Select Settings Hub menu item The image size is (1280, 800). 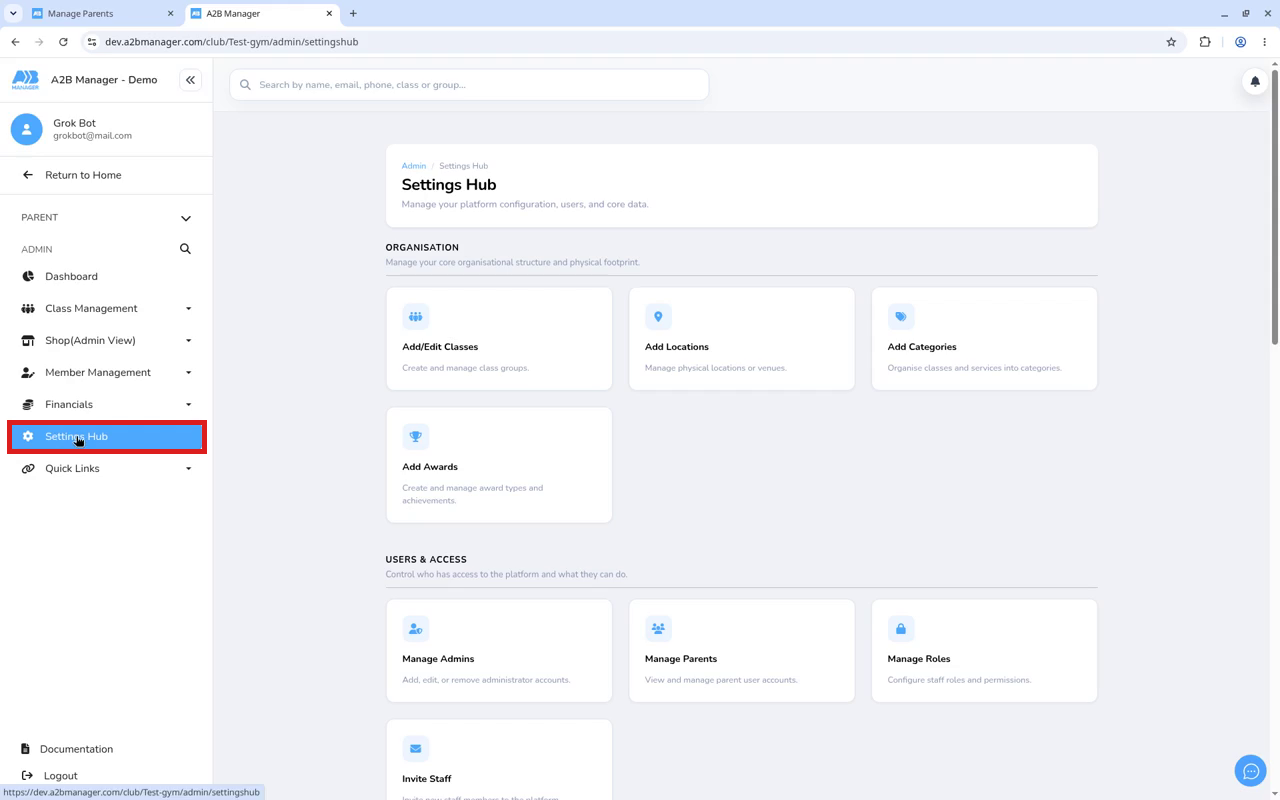(106, 437)
